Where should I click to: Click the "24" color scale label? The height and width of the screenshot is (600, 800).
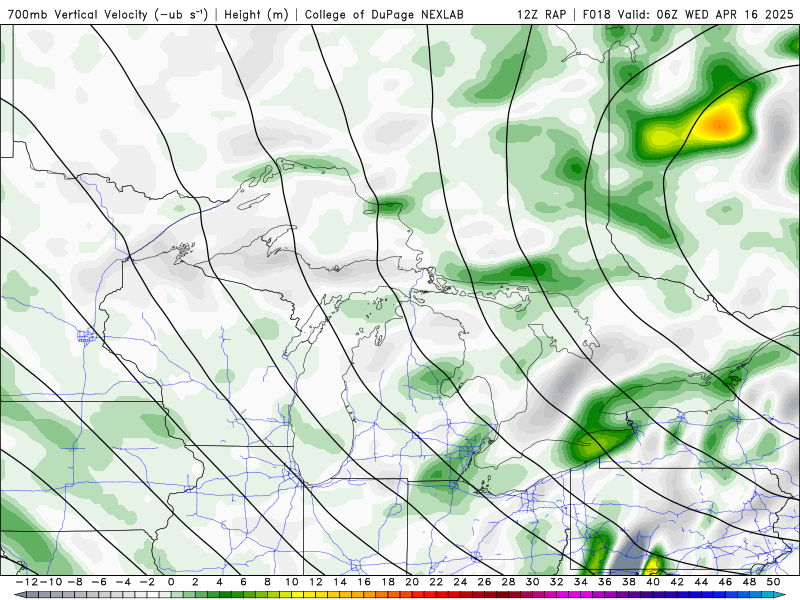[x=460, y=582]
